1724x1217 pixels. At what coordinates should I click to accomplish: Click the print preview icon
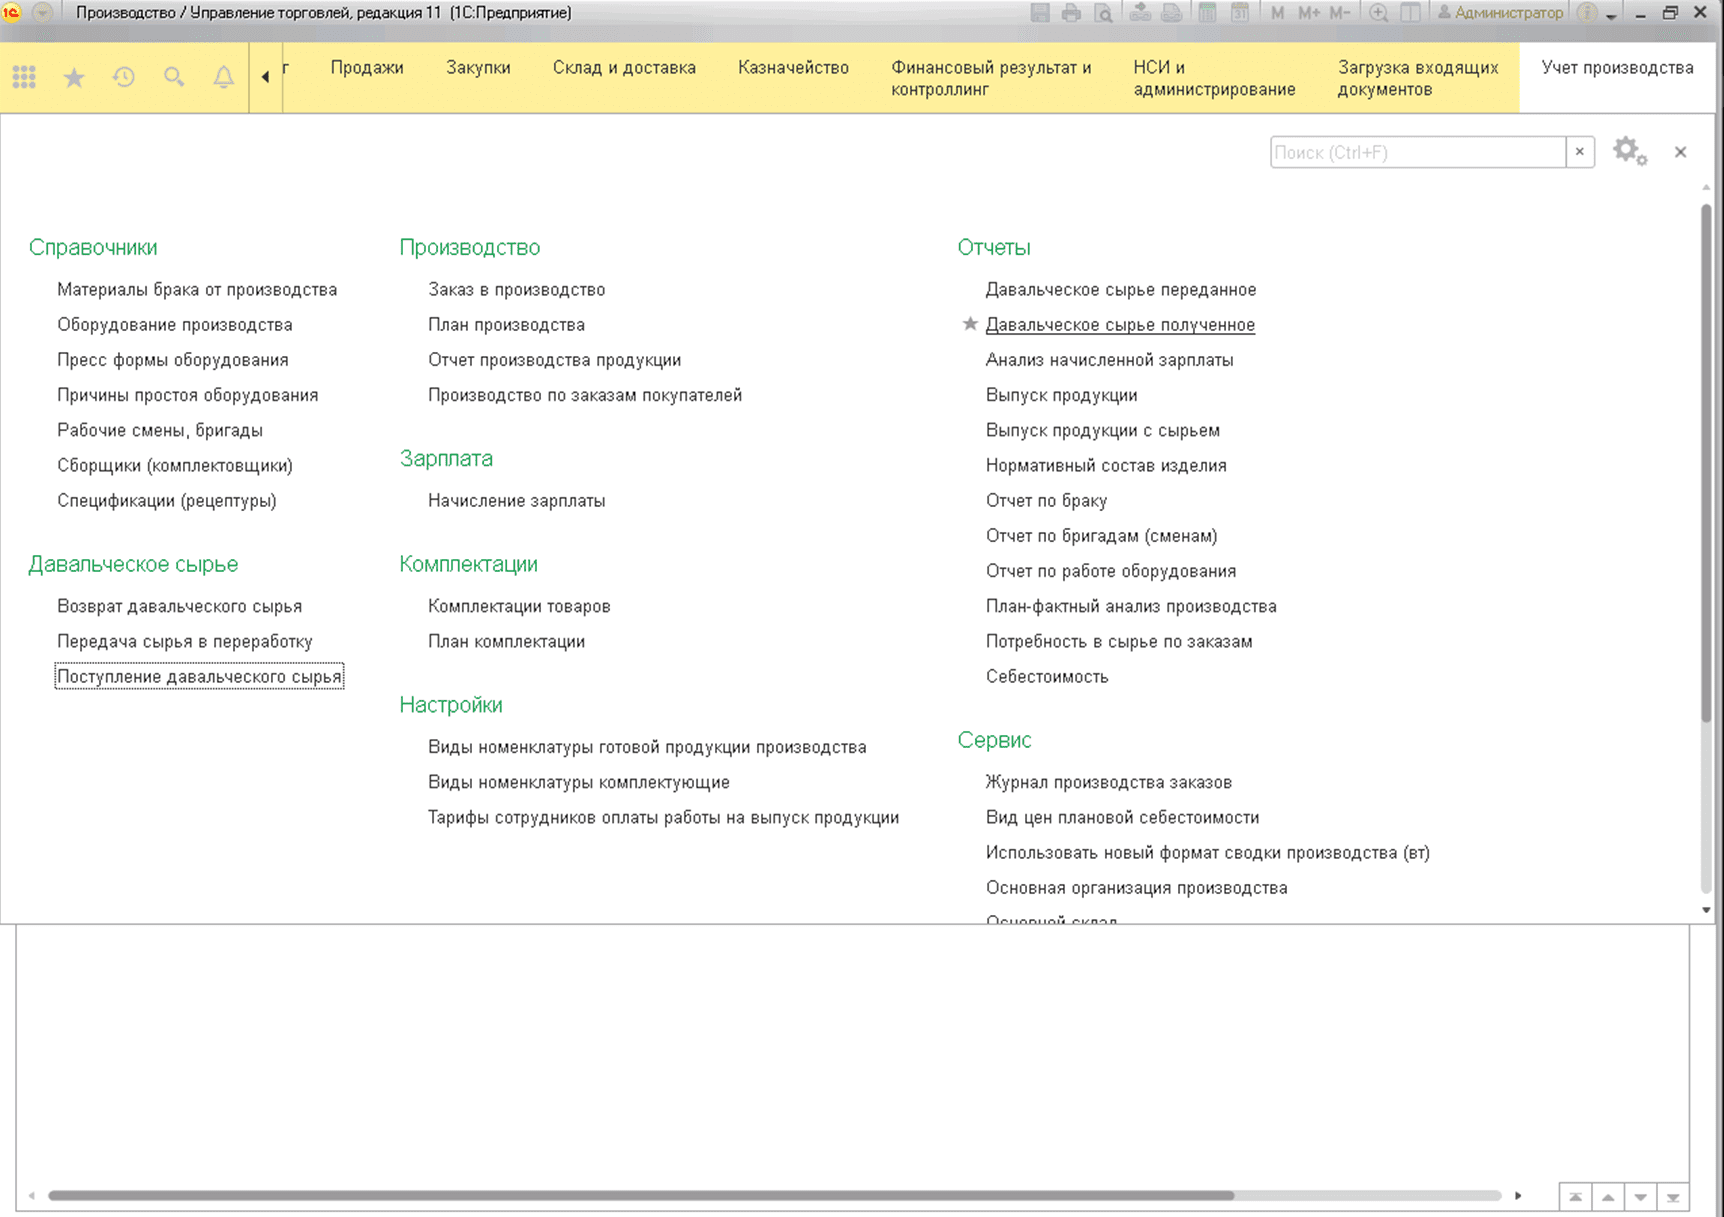click(1104, 13)
